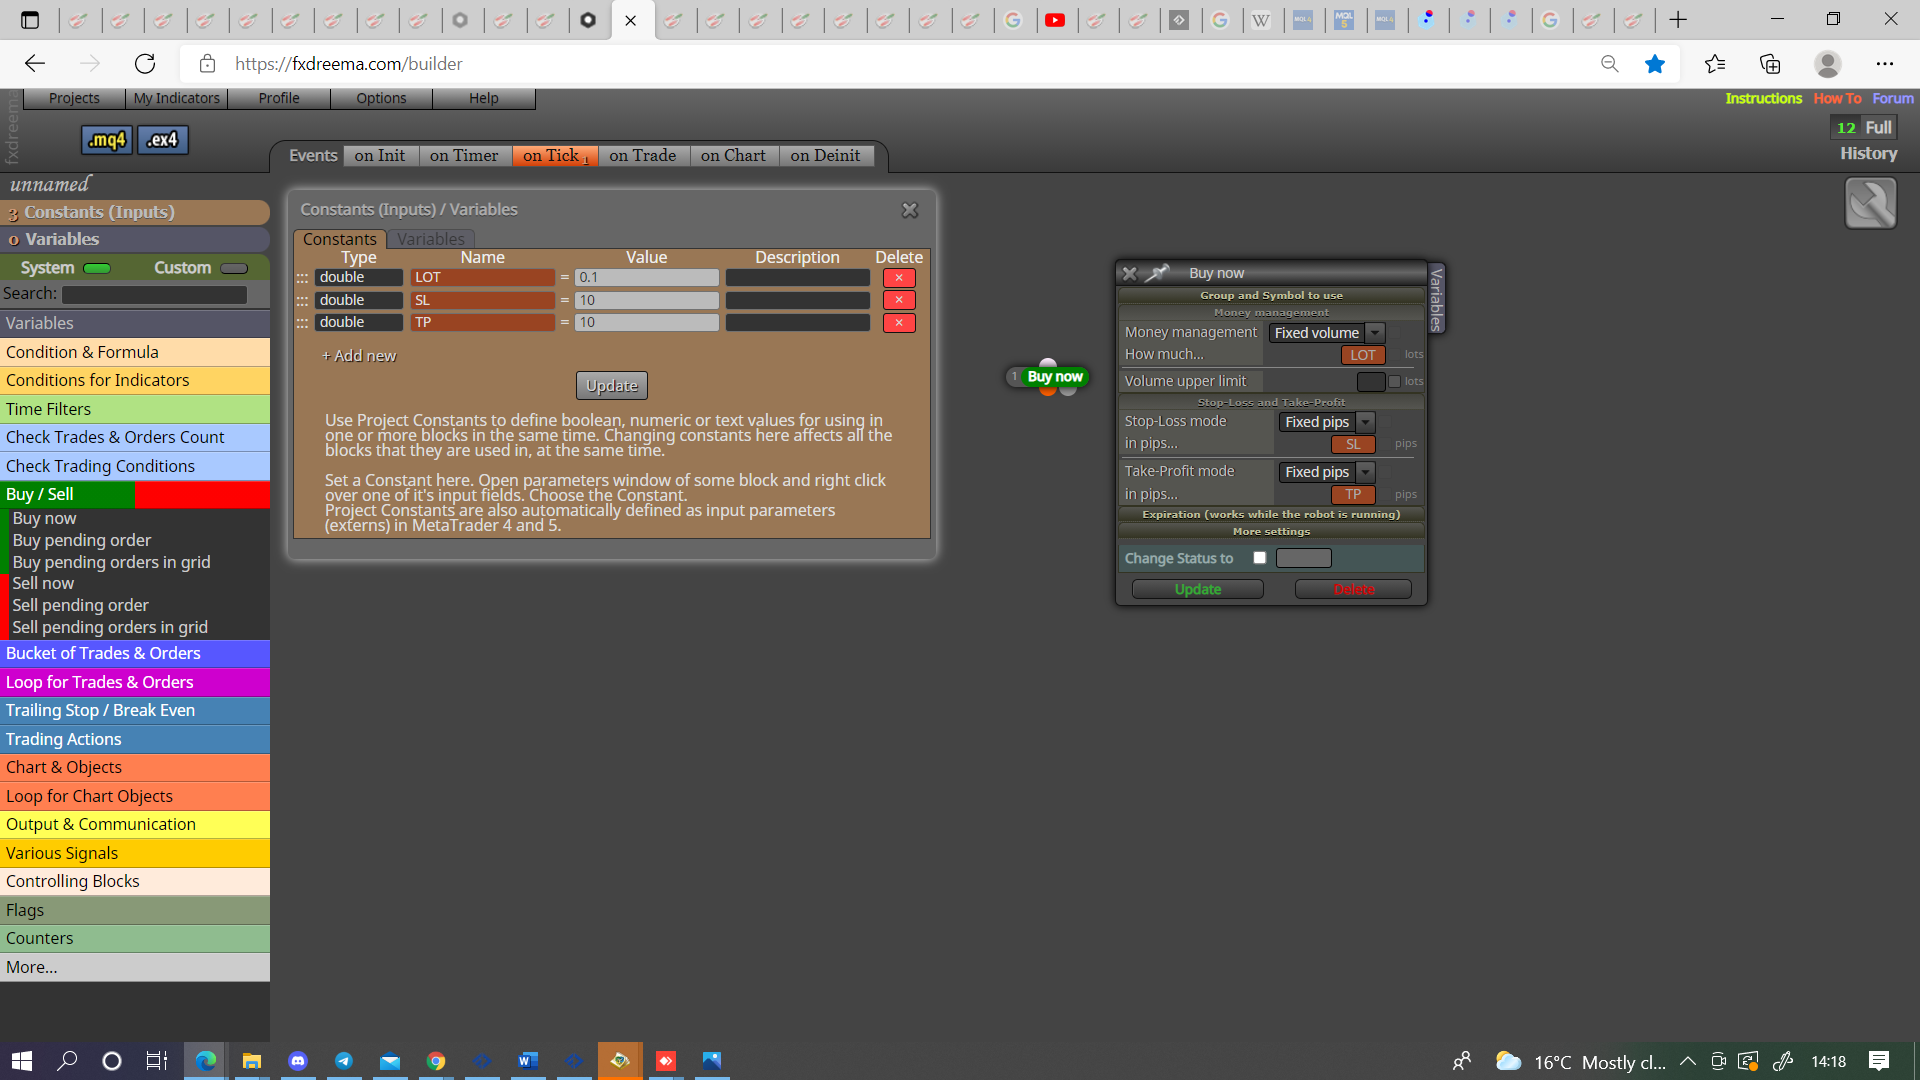Viewport: 1920px width, 1080px height.
Task: Open the Stop-Loss mode dropdown
Action: point(1327,422)
